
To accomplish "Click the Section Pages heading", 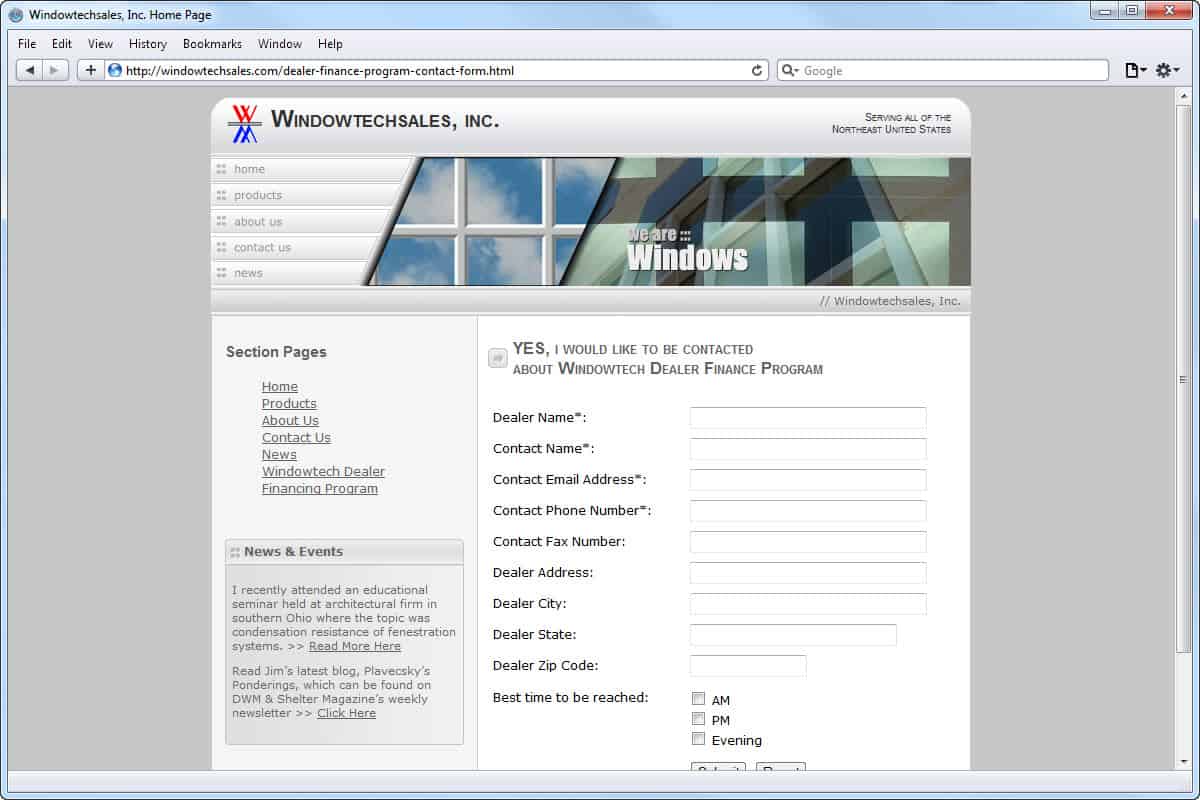I will coord(276,352).
